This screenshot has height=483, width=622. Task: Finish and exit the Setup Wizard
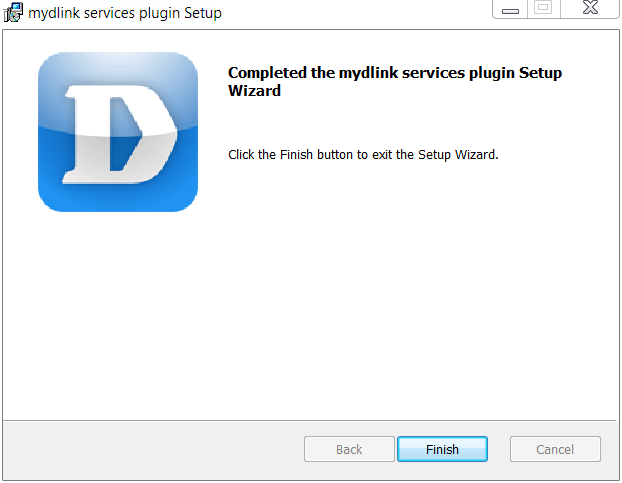click(x=442, y=449)
